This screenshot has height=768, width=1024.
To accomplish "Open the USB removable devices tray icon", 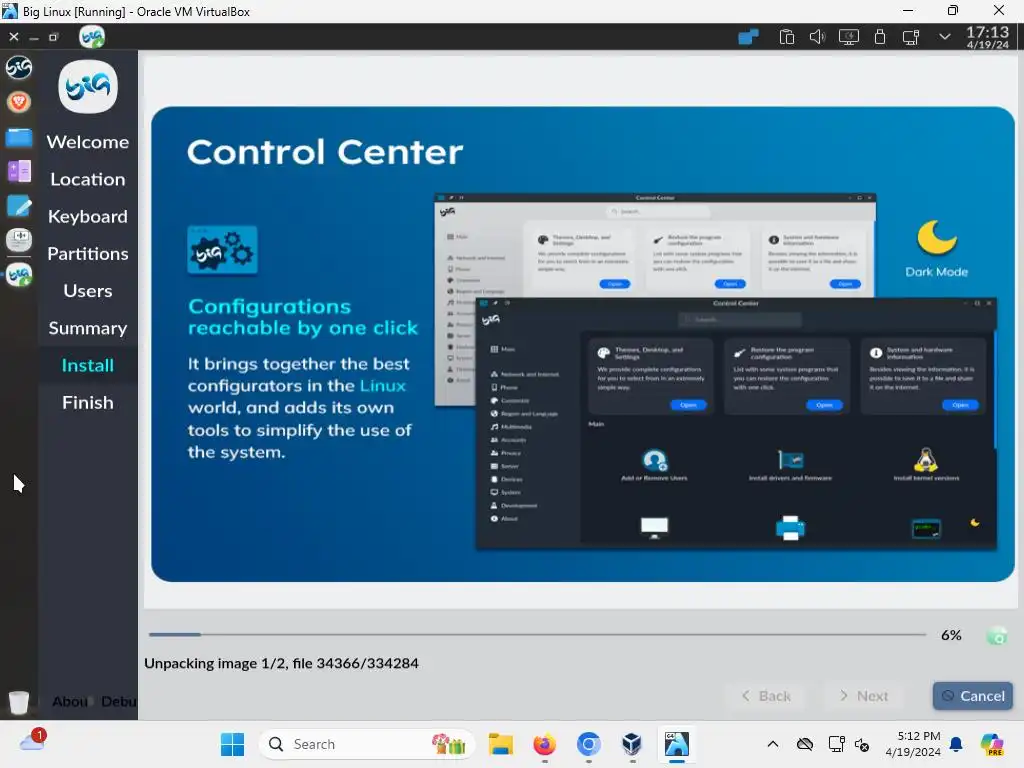I will 880,37.
